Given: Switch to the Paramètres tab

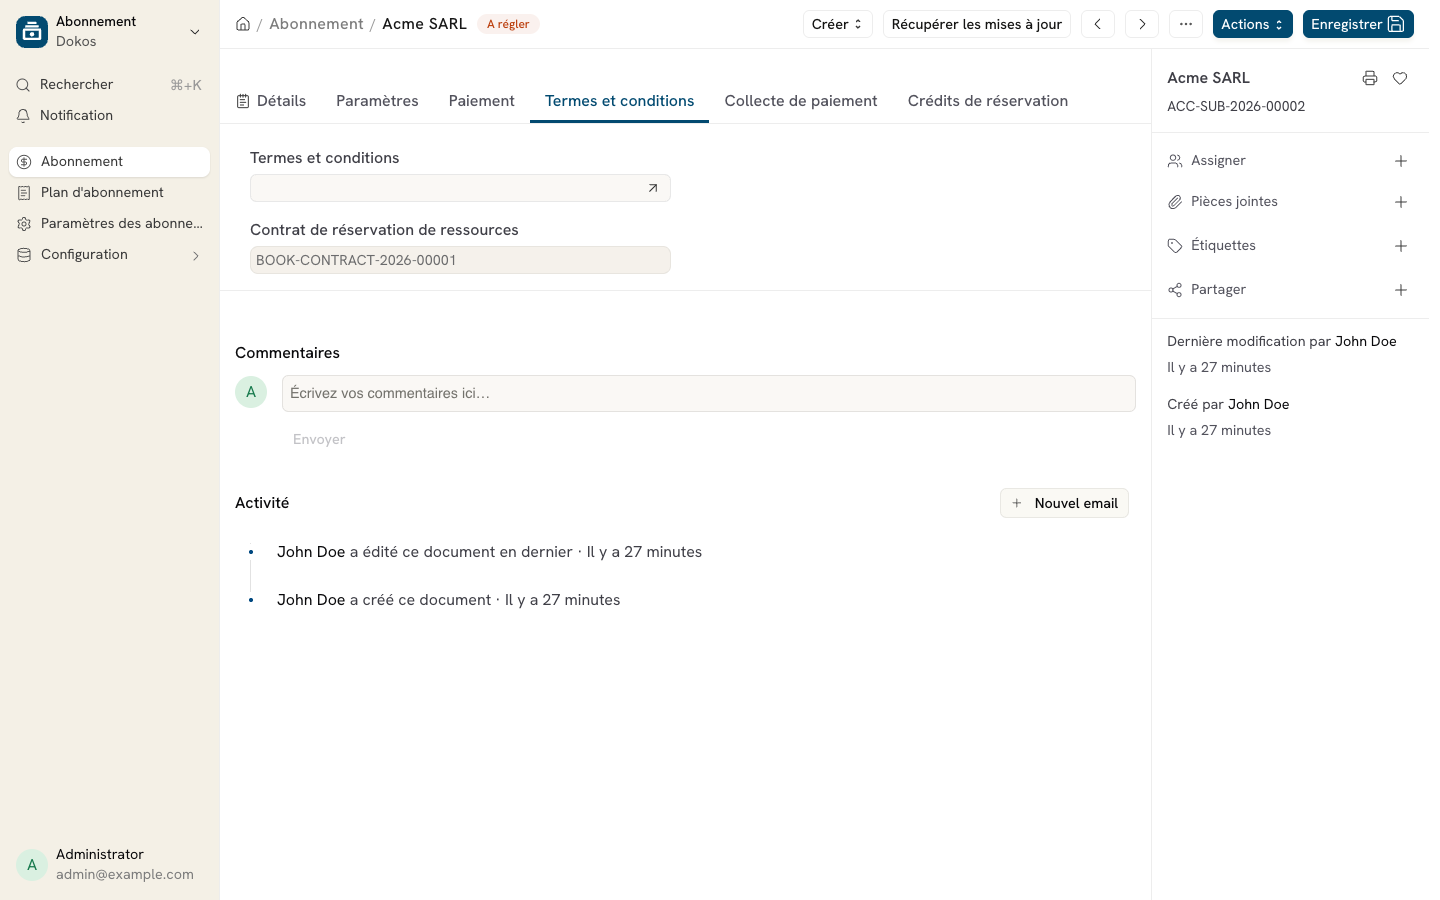Looking at the screenshot, I should point(377,101).
